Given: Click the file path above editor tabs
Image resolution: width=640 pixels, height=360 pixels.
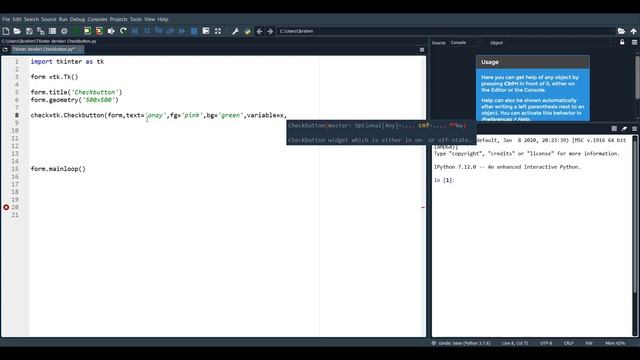Looking at the screenshot, I should click(49, 41).
